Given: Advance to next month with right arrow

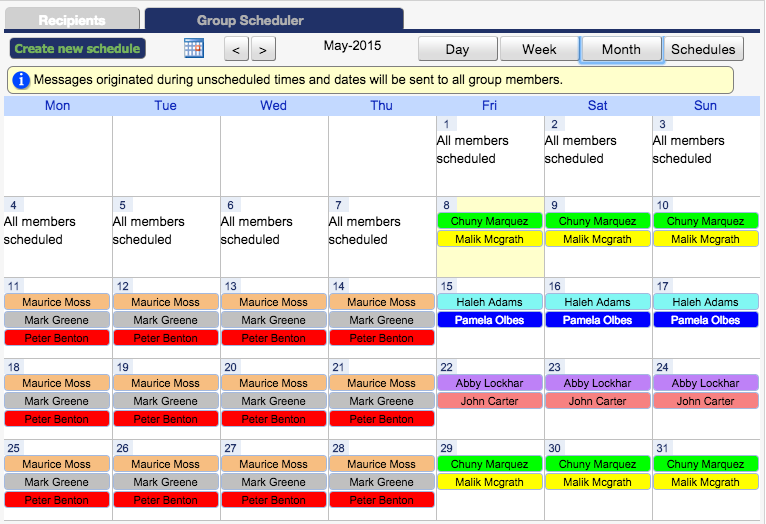Looking at the screenshot, I should coord(263,49).
